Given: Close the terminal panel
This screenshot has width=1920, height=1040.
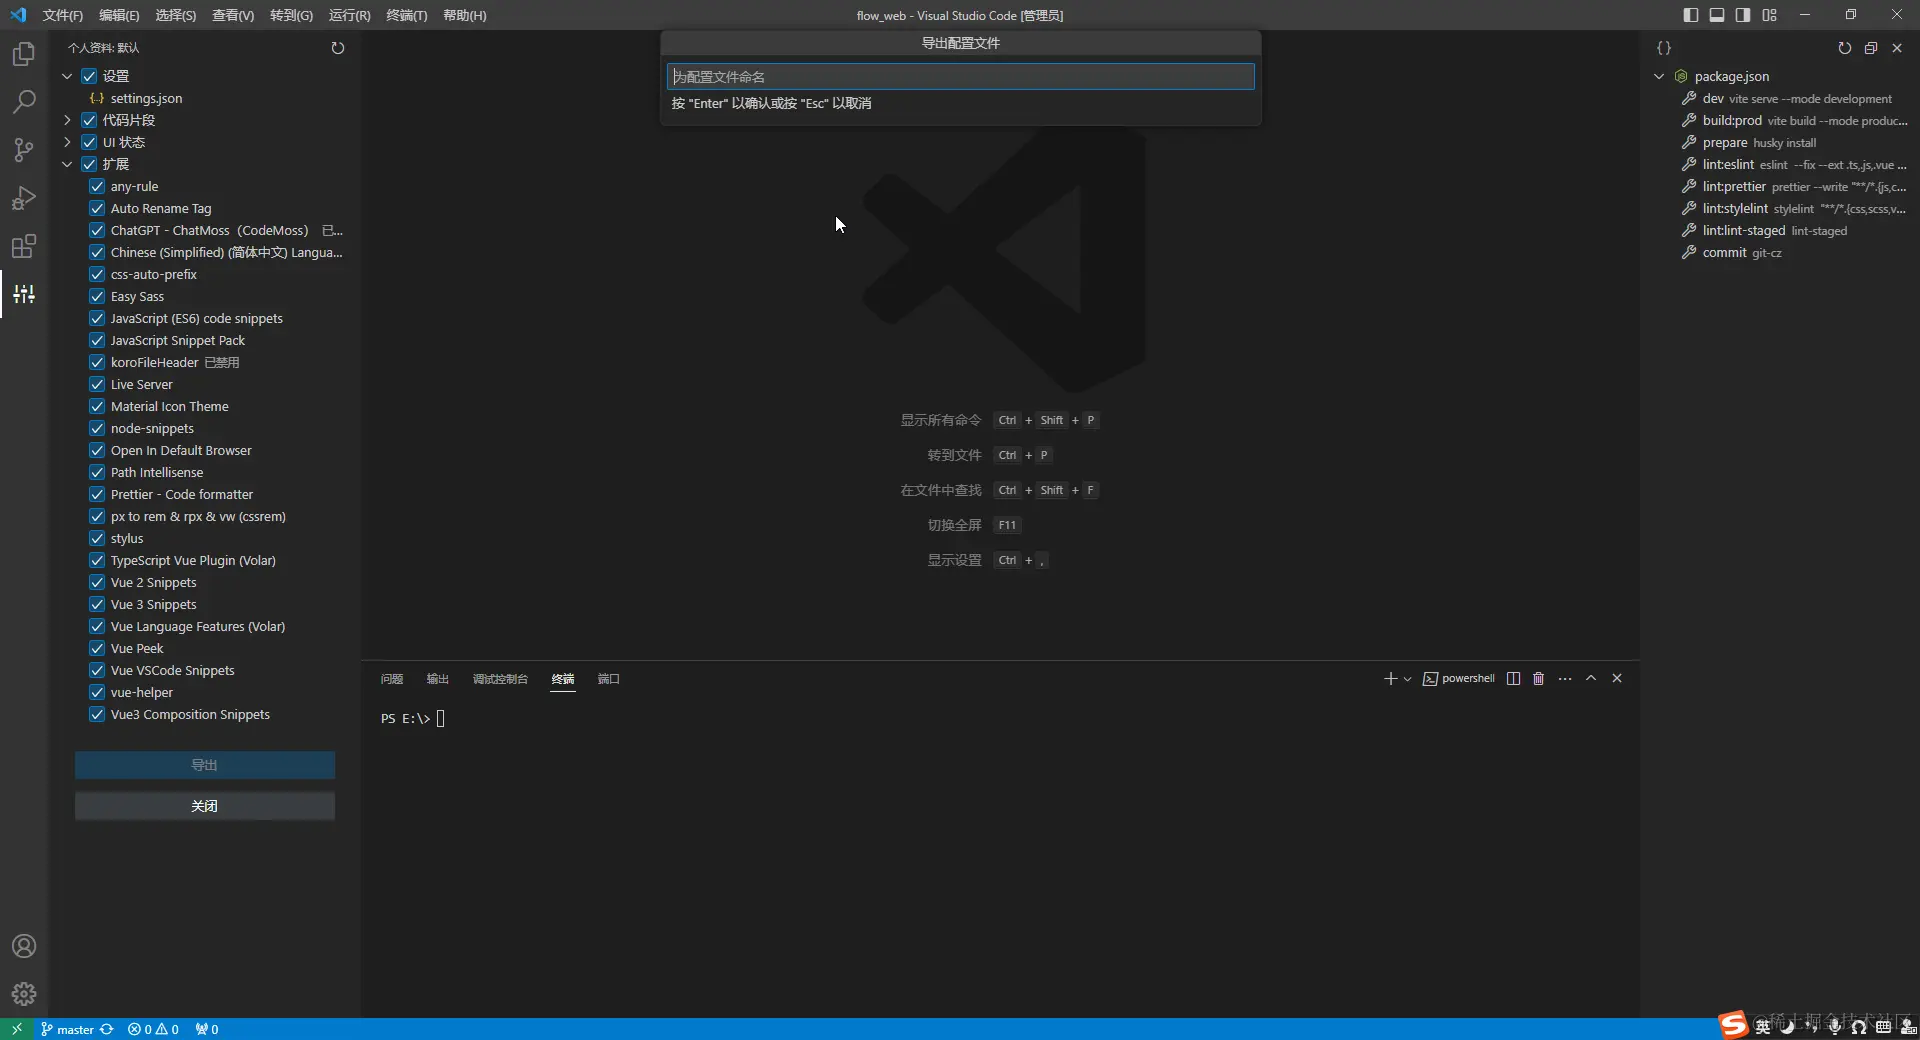Looking at the screenshot, I should point(1617,678).
